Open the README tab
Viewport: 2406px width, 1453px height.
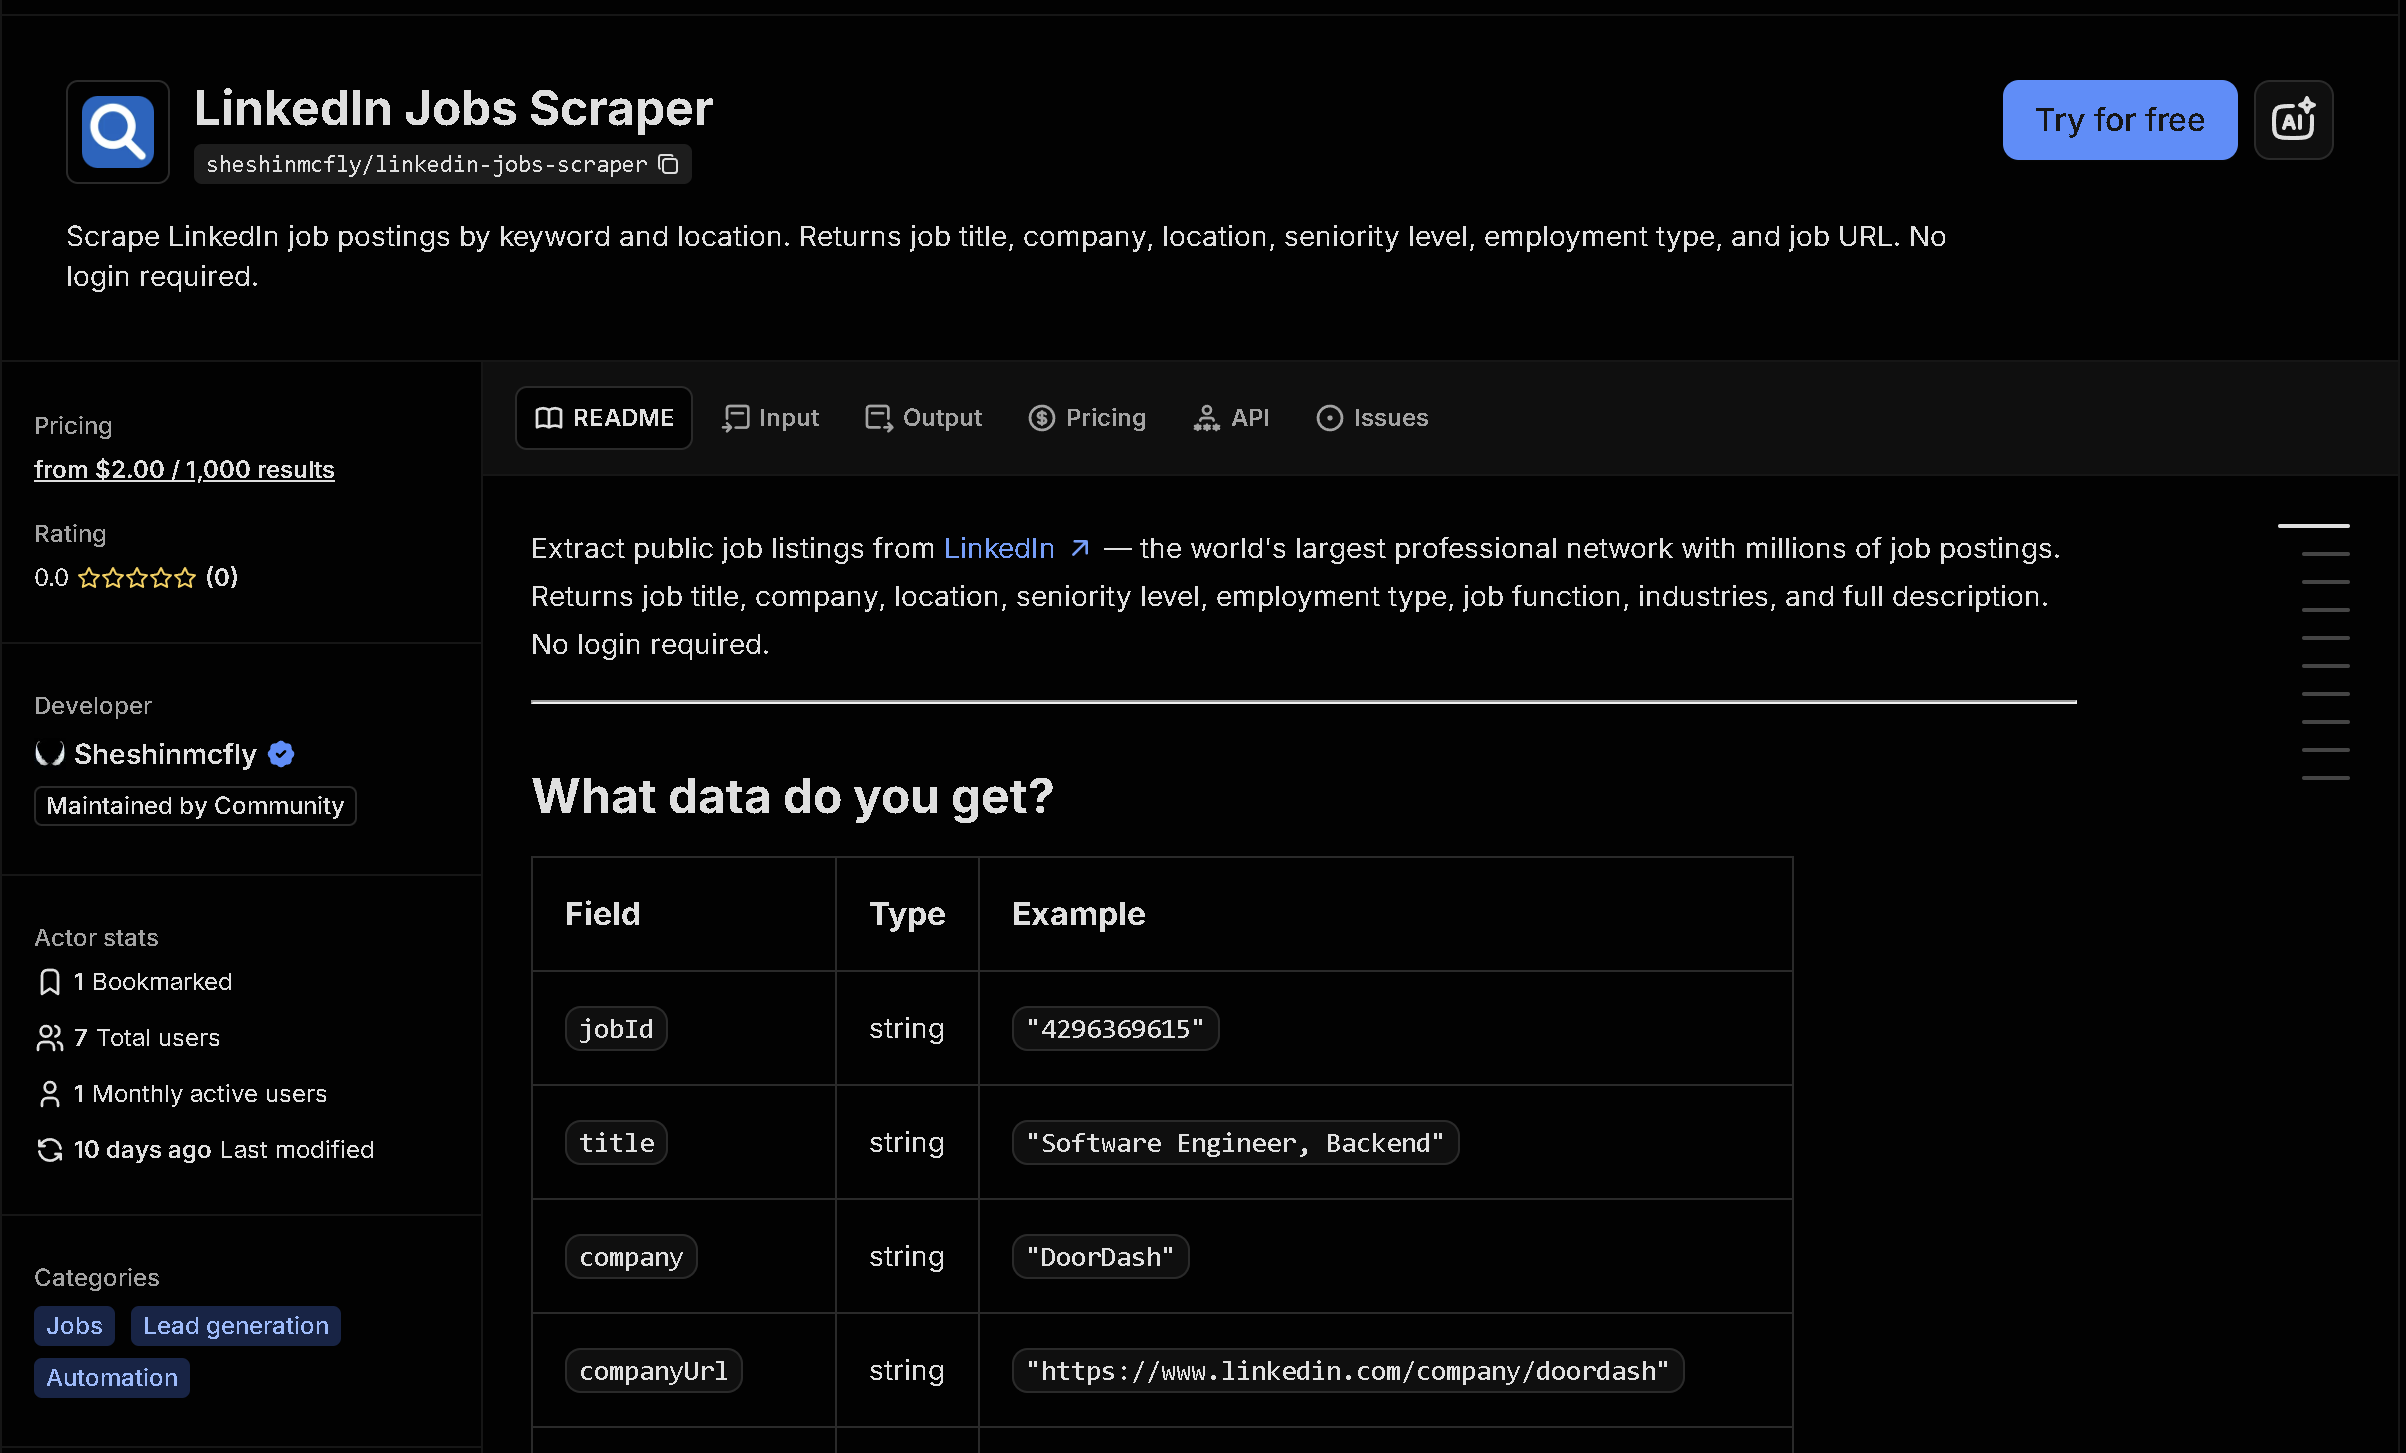(604, 418)
